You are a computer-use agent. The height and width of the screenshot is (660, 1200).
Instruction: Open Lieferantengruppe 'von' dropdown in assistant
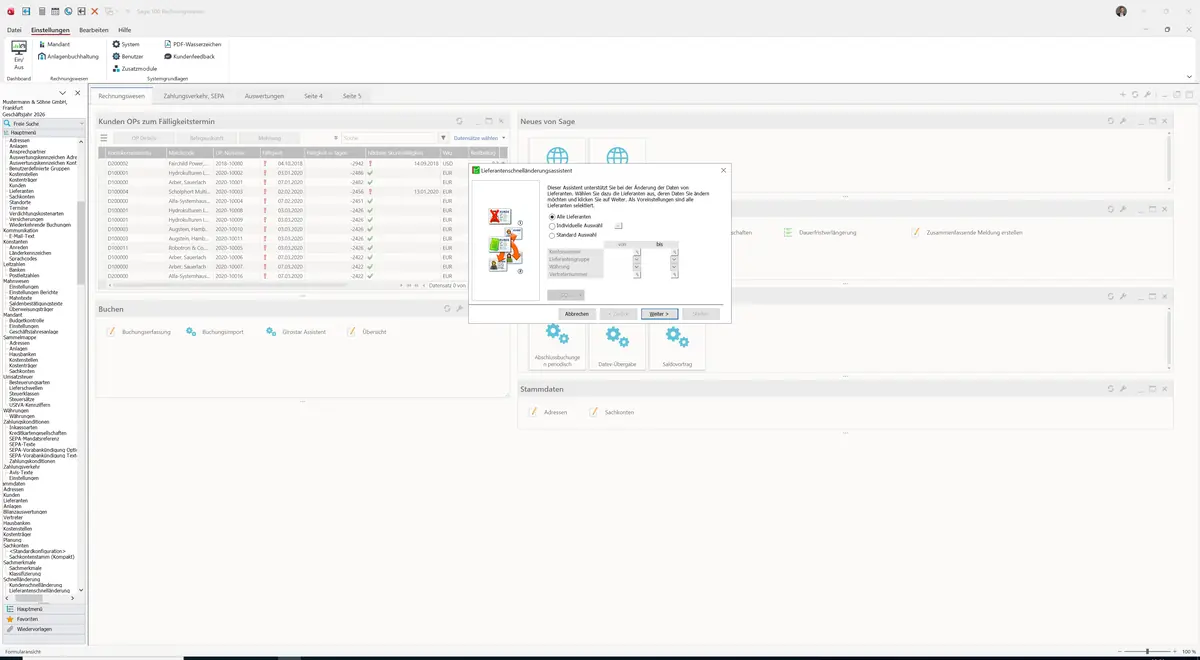click(637, 259)
